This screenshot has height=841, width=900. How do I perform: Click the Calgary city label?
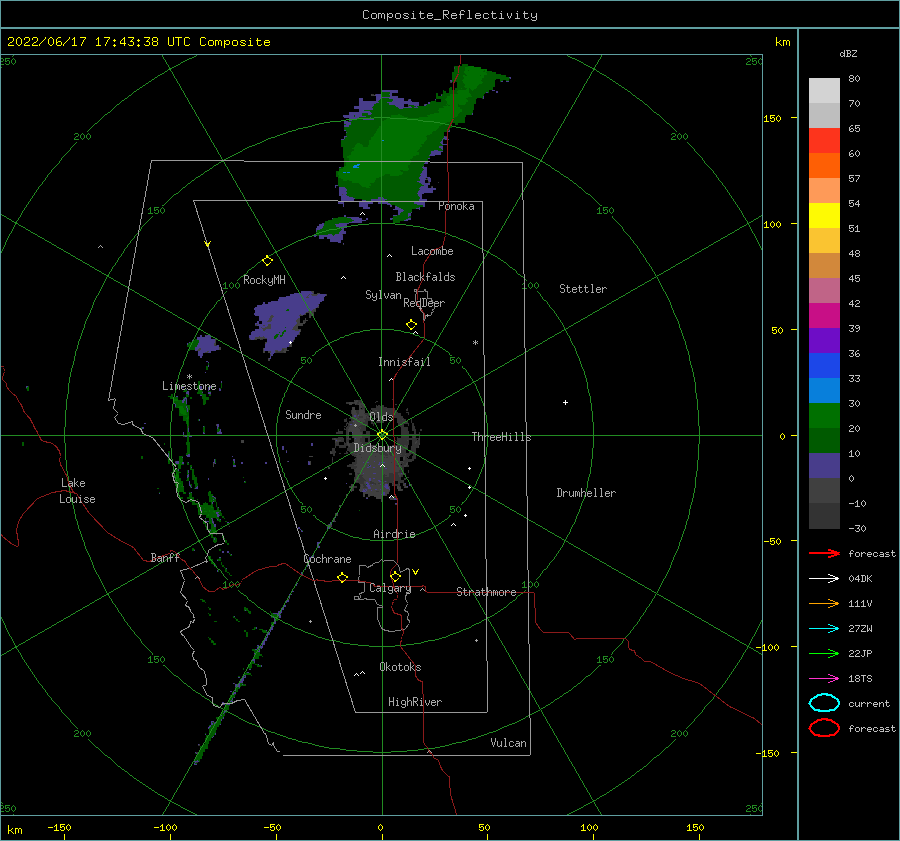(390, 588)
